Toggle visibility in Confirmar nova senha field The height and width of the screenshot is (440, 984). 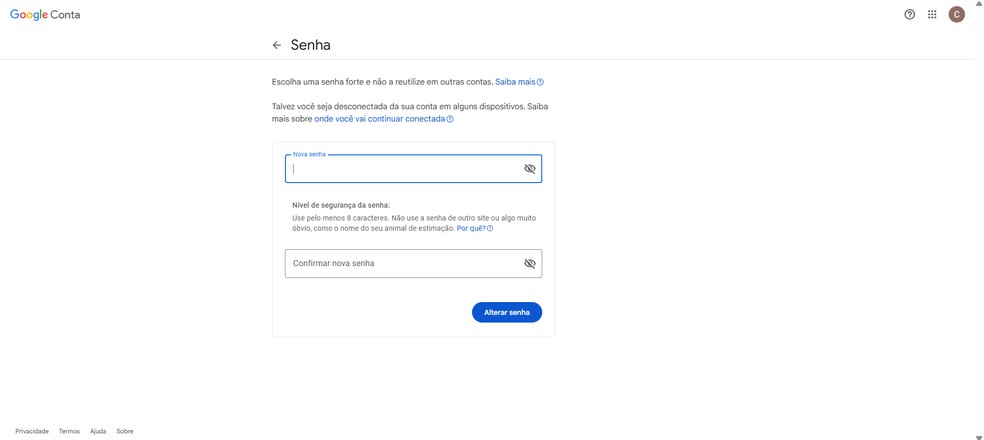tap(530, 264)
